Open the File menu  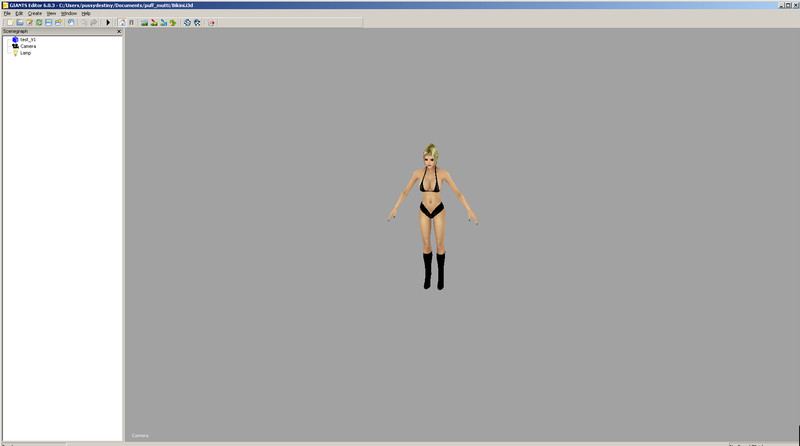click(x=7, y=13)
